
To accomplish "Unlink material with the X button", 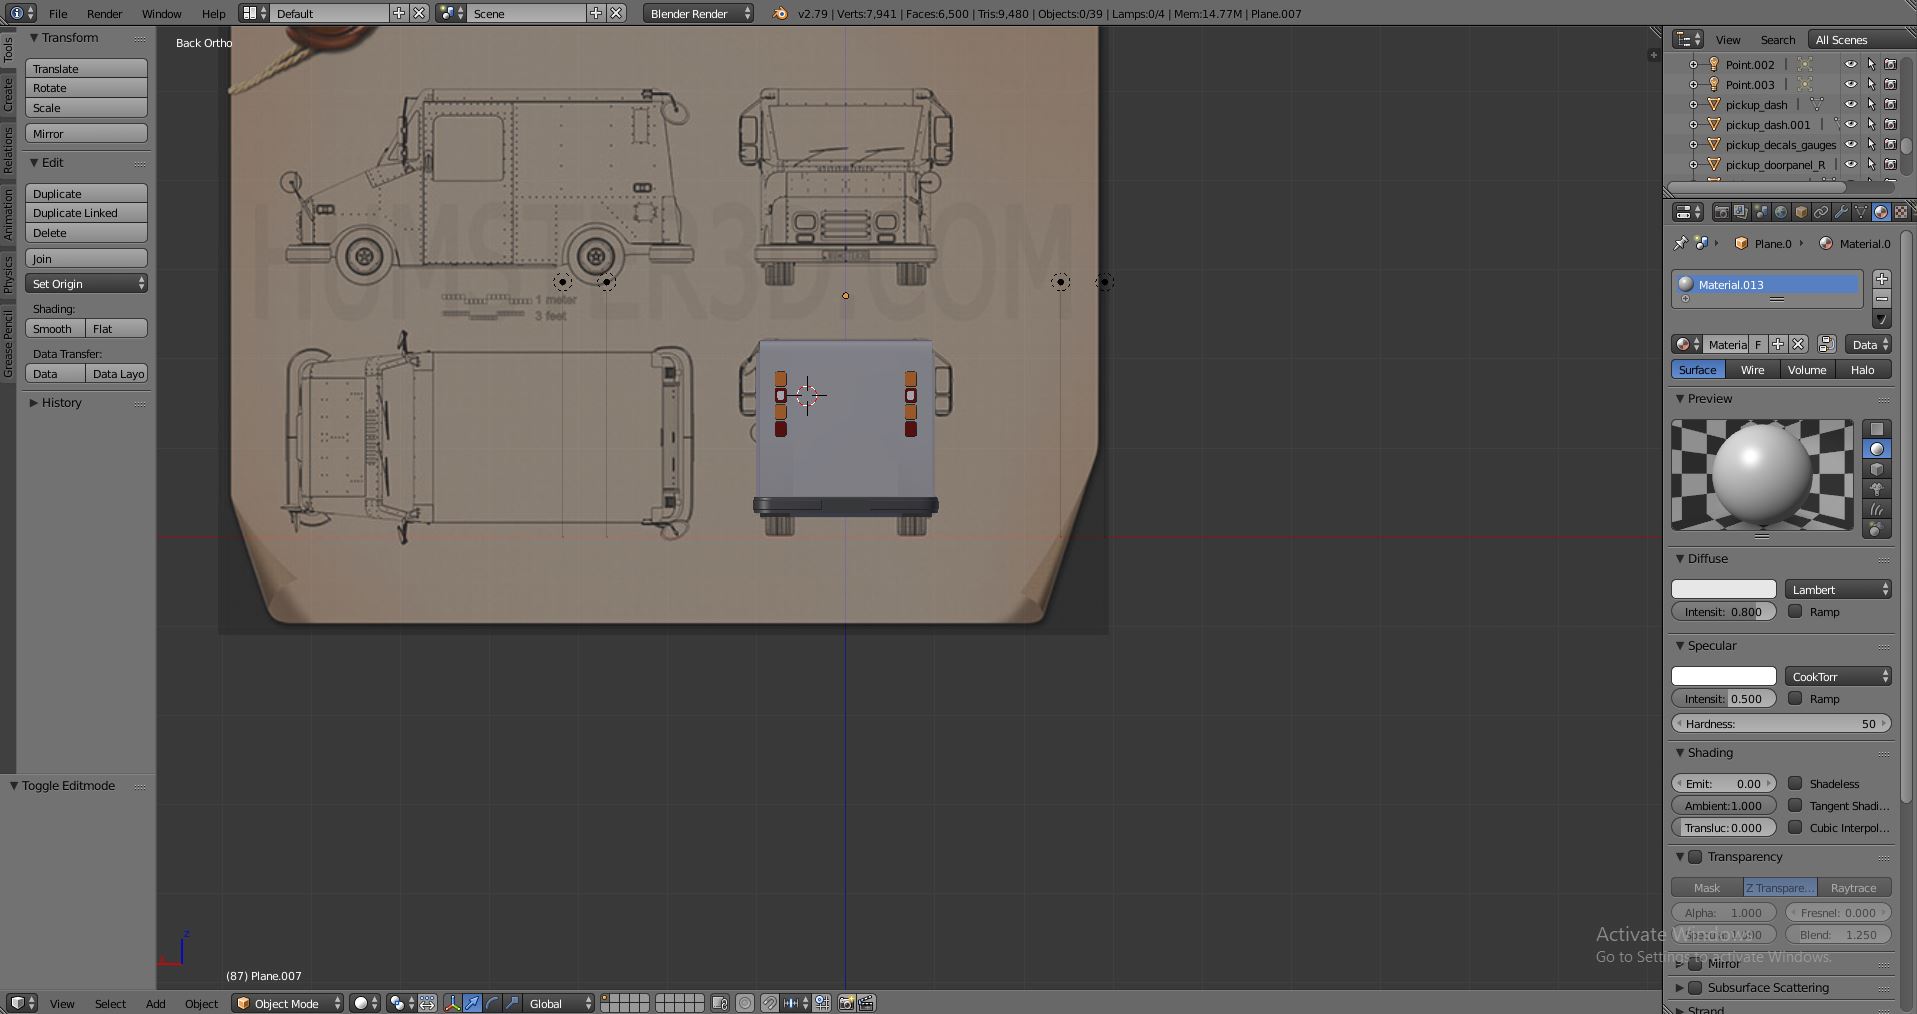I will 1798,344.
